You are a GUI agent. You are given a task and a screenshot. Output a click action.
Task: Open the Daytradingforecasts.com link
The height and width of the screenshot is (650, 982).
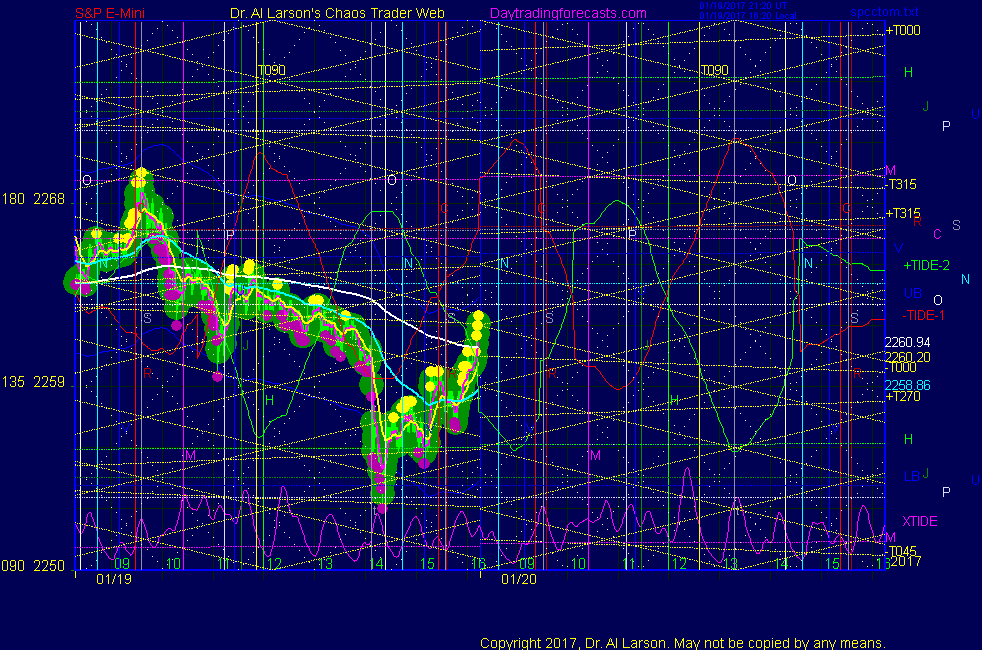tap(567, 13)
